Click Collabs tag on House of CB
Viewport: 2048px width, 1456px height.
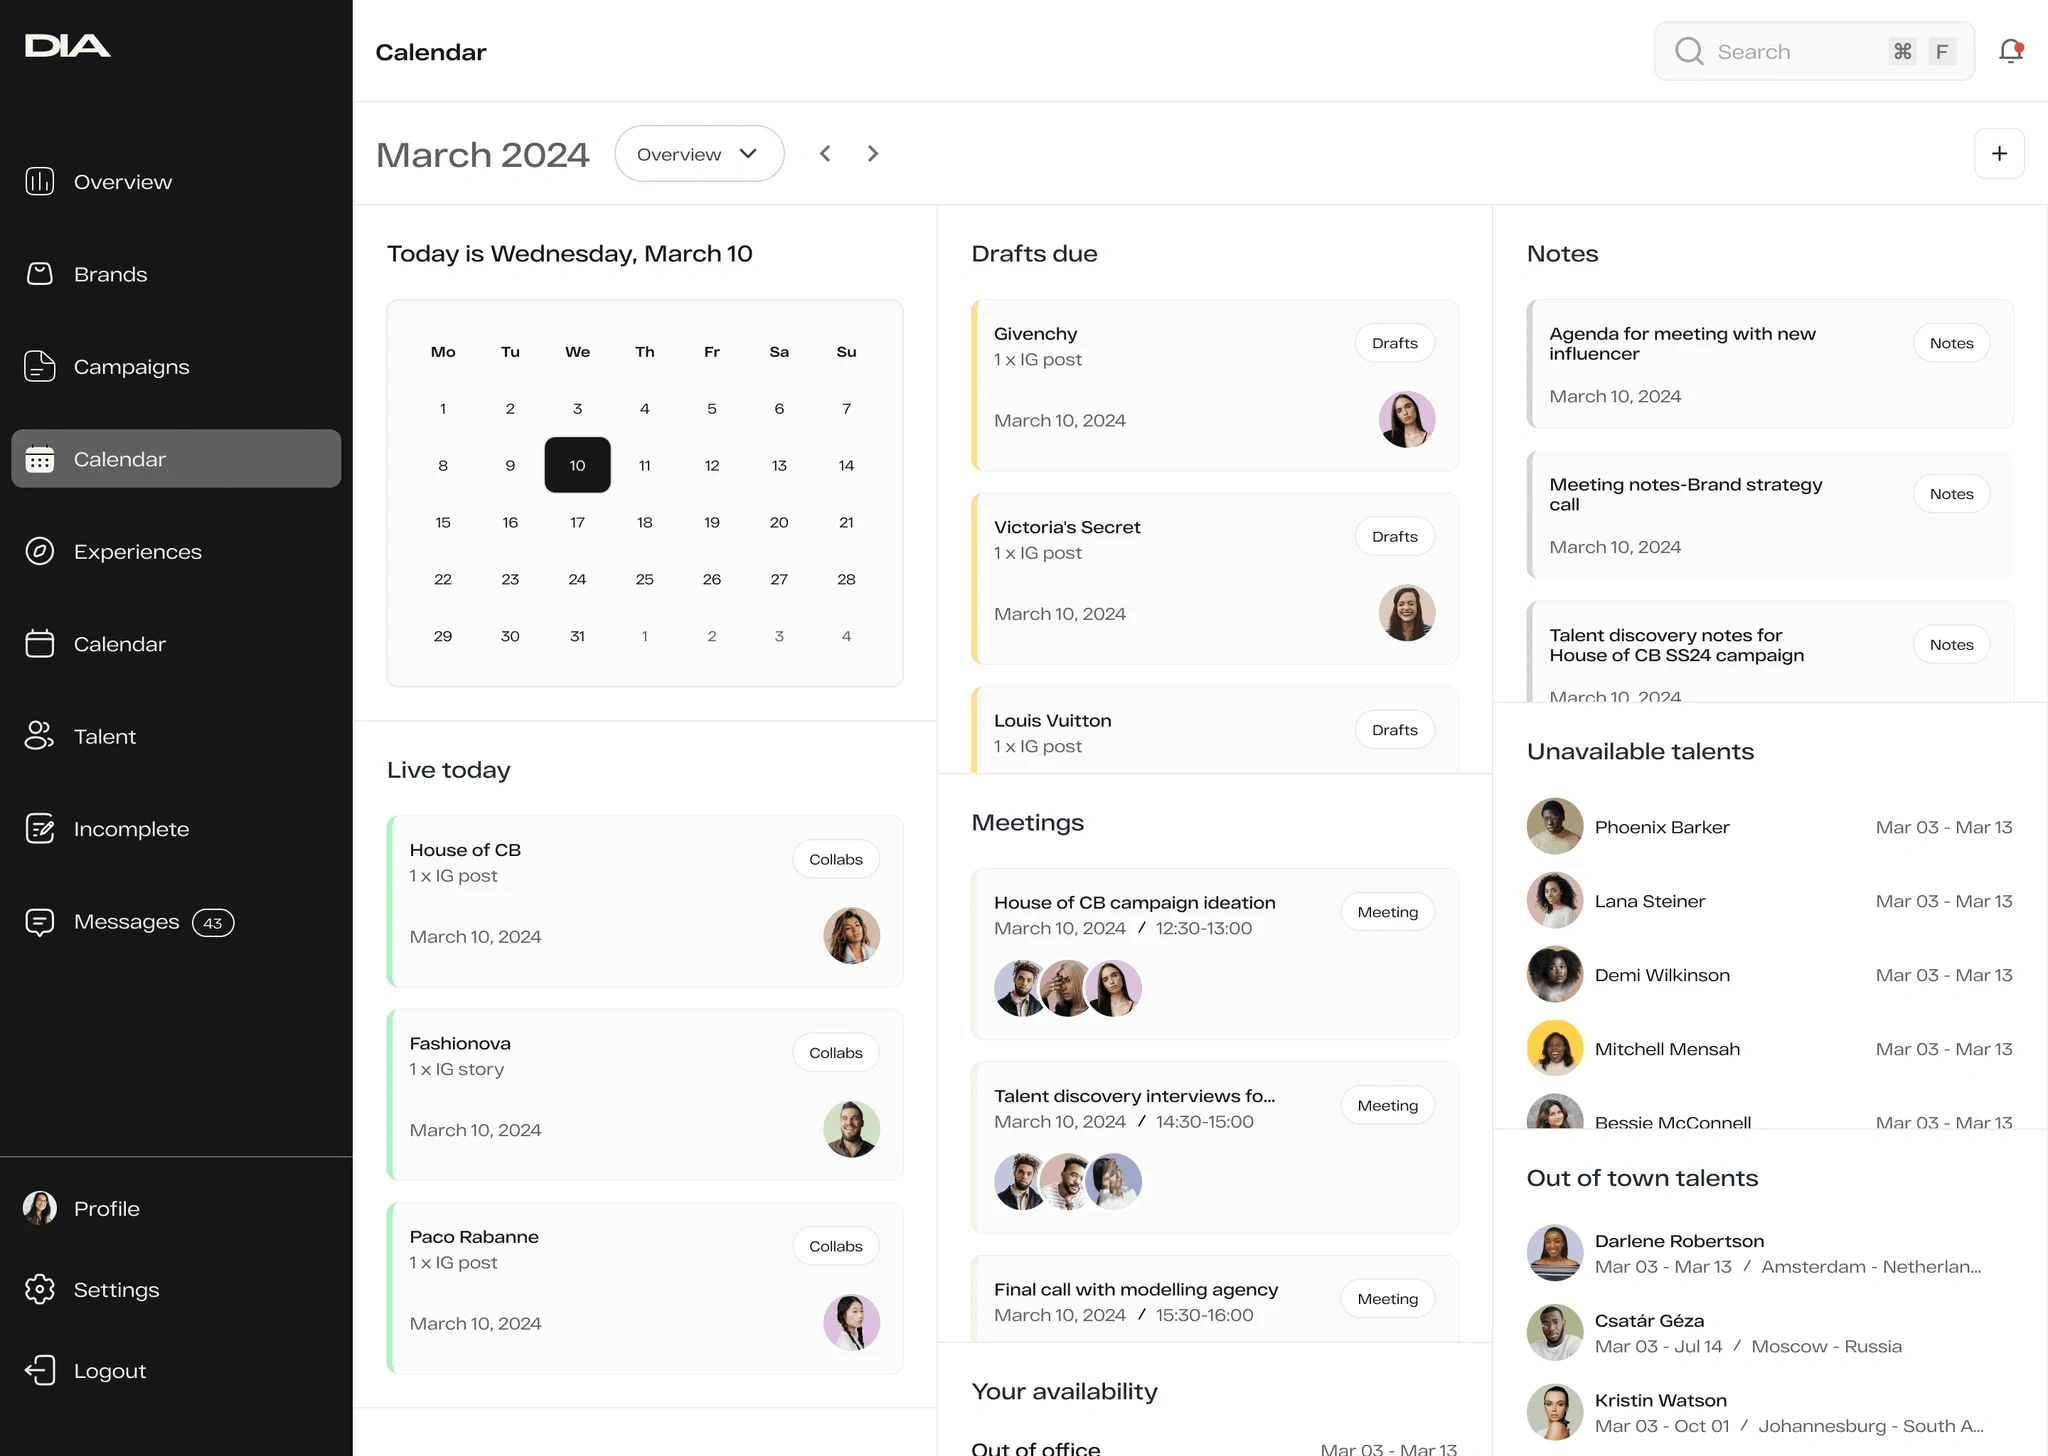tap(835, 859)
